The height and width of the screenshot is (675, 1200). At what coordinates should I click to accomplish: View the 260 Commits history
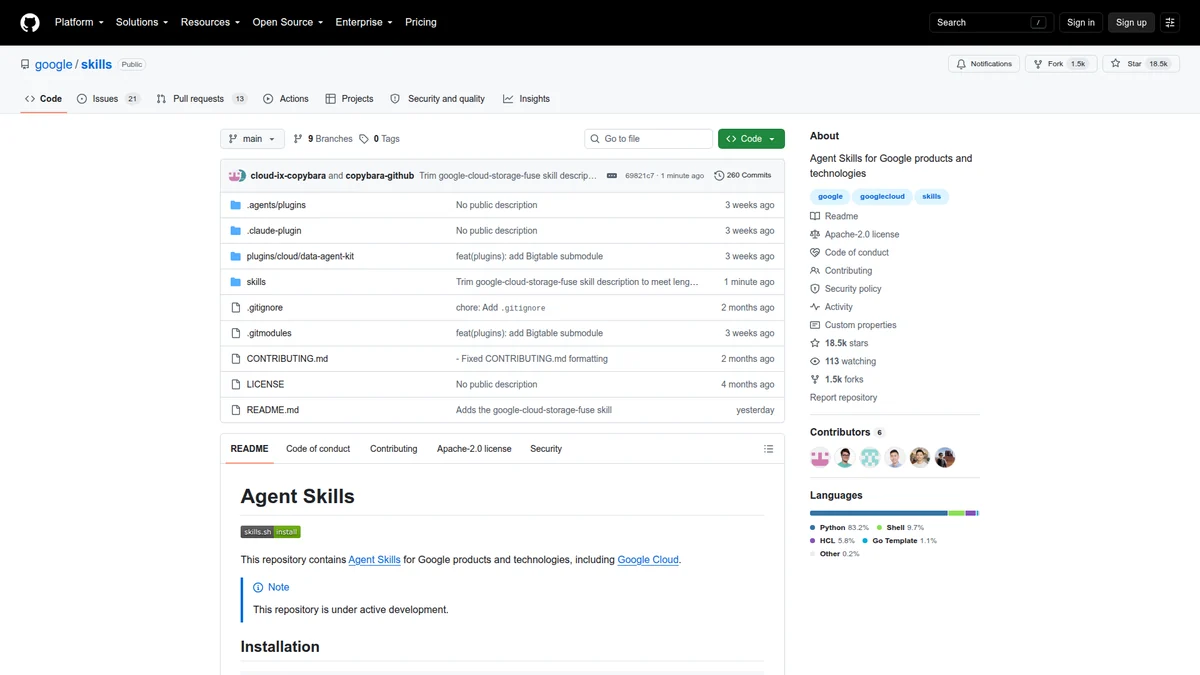click(x=743, y=175)
